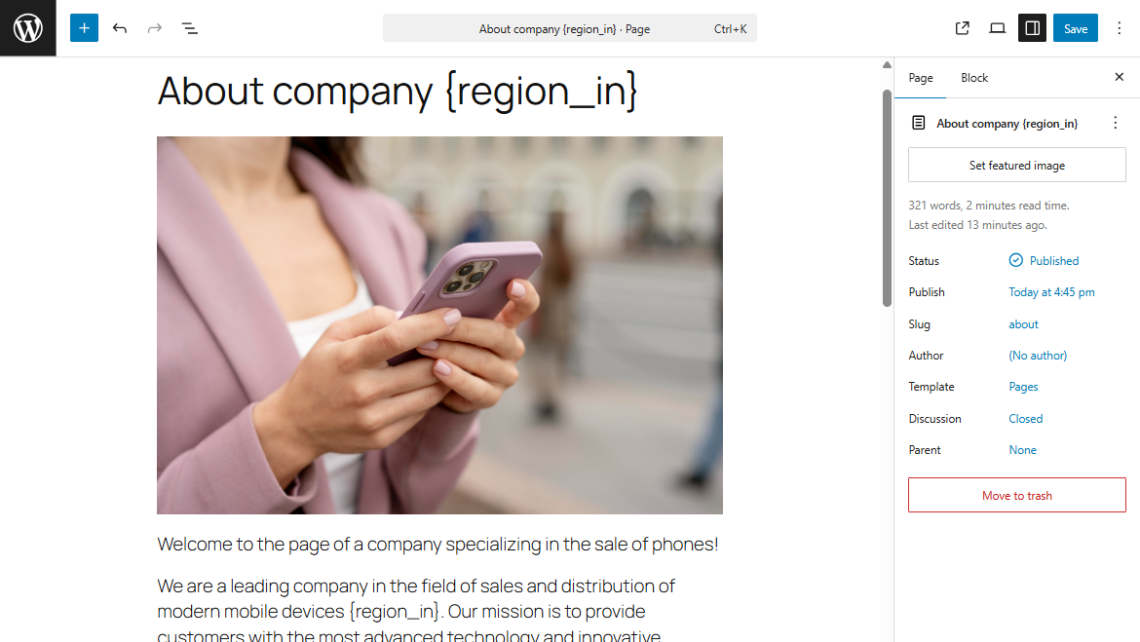Toggle the settings sidebar panel
This screenshot has height=642, width=1140.
tap(1032, 28)
